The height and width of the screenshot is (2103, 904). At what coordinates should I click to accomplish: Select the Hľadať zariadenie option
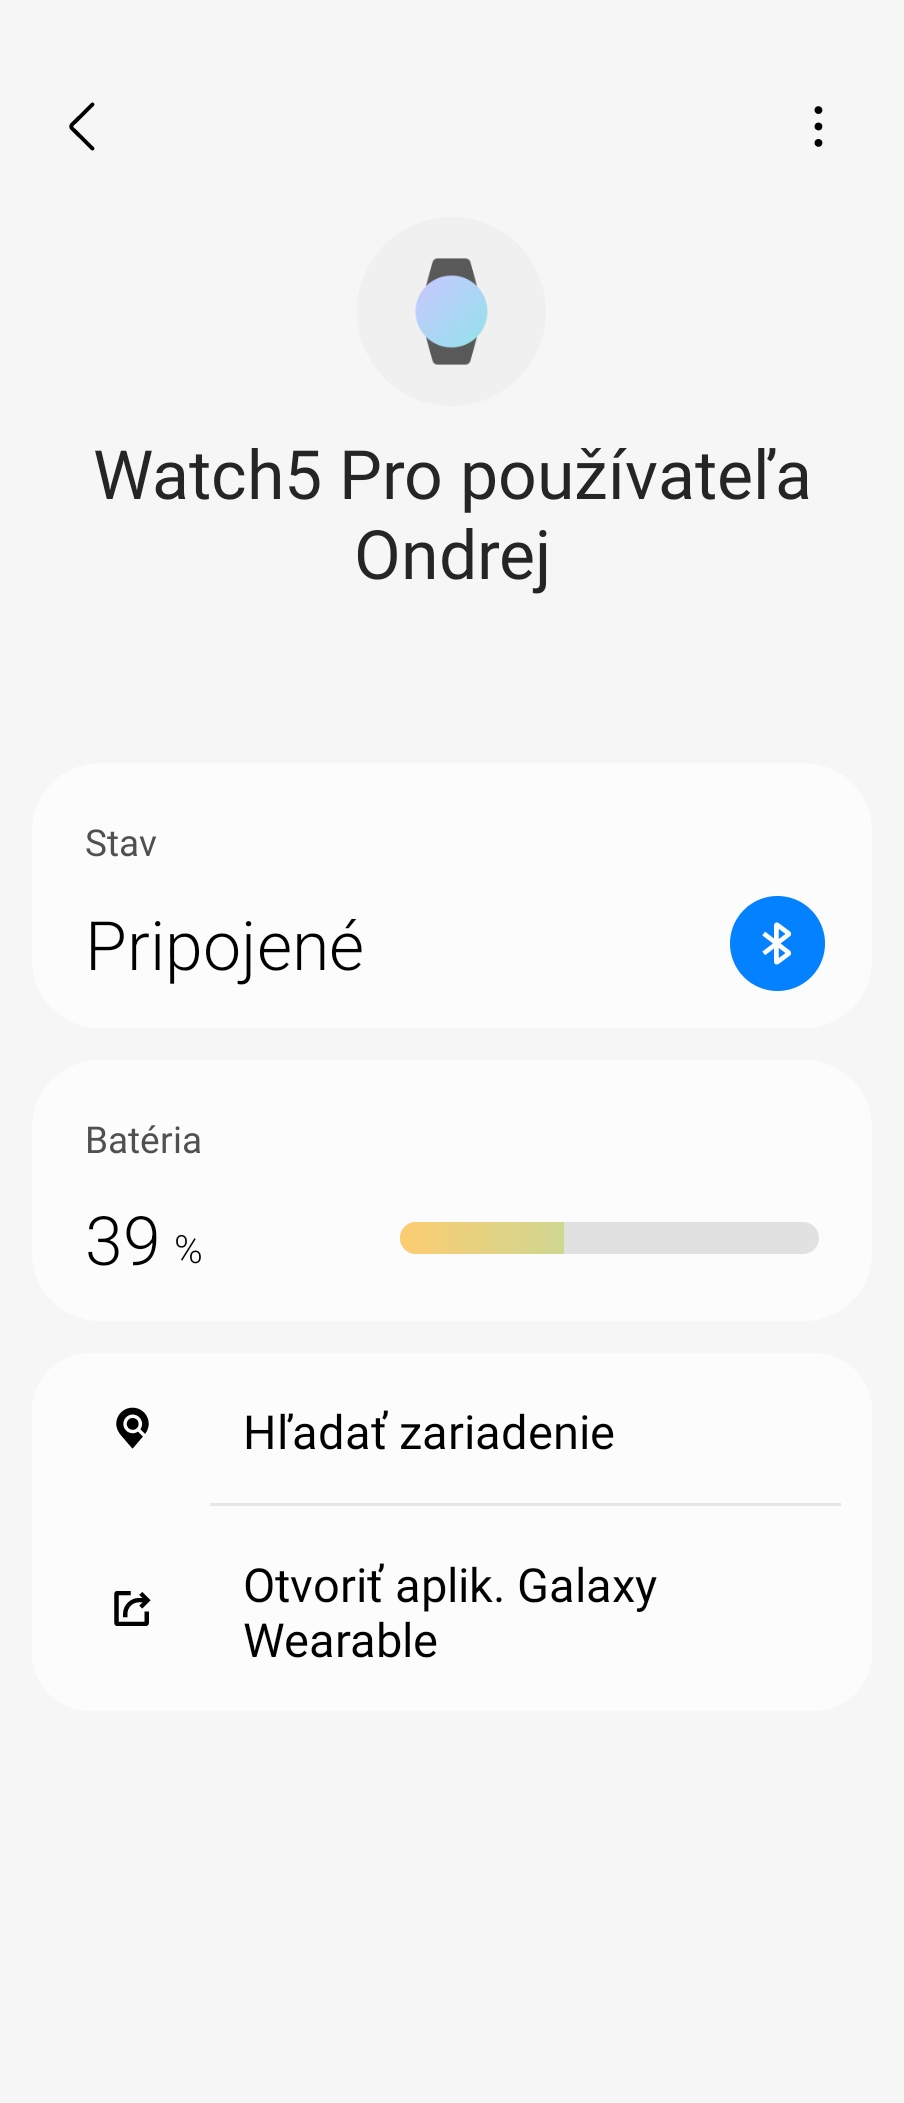click(x=428, y=1432)
